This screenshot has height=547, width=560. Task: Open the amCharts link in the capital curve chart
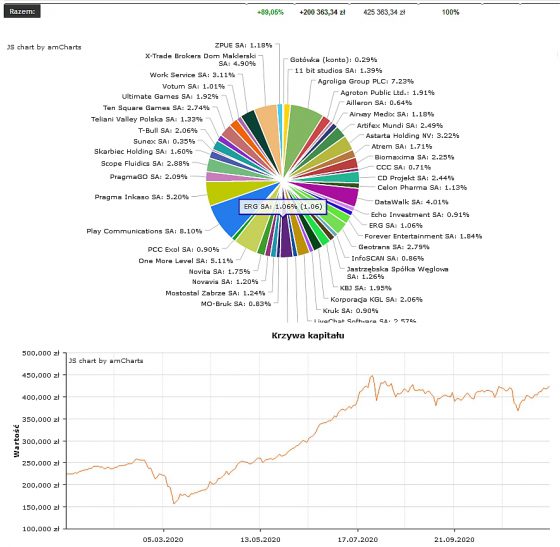[x=106, y=361]
